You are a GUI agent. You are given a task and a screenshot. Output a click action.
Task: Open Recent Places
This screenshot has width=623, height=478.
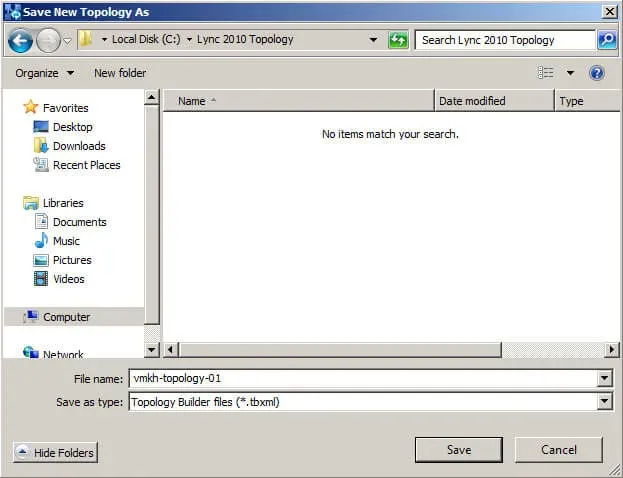click(87, 165)
